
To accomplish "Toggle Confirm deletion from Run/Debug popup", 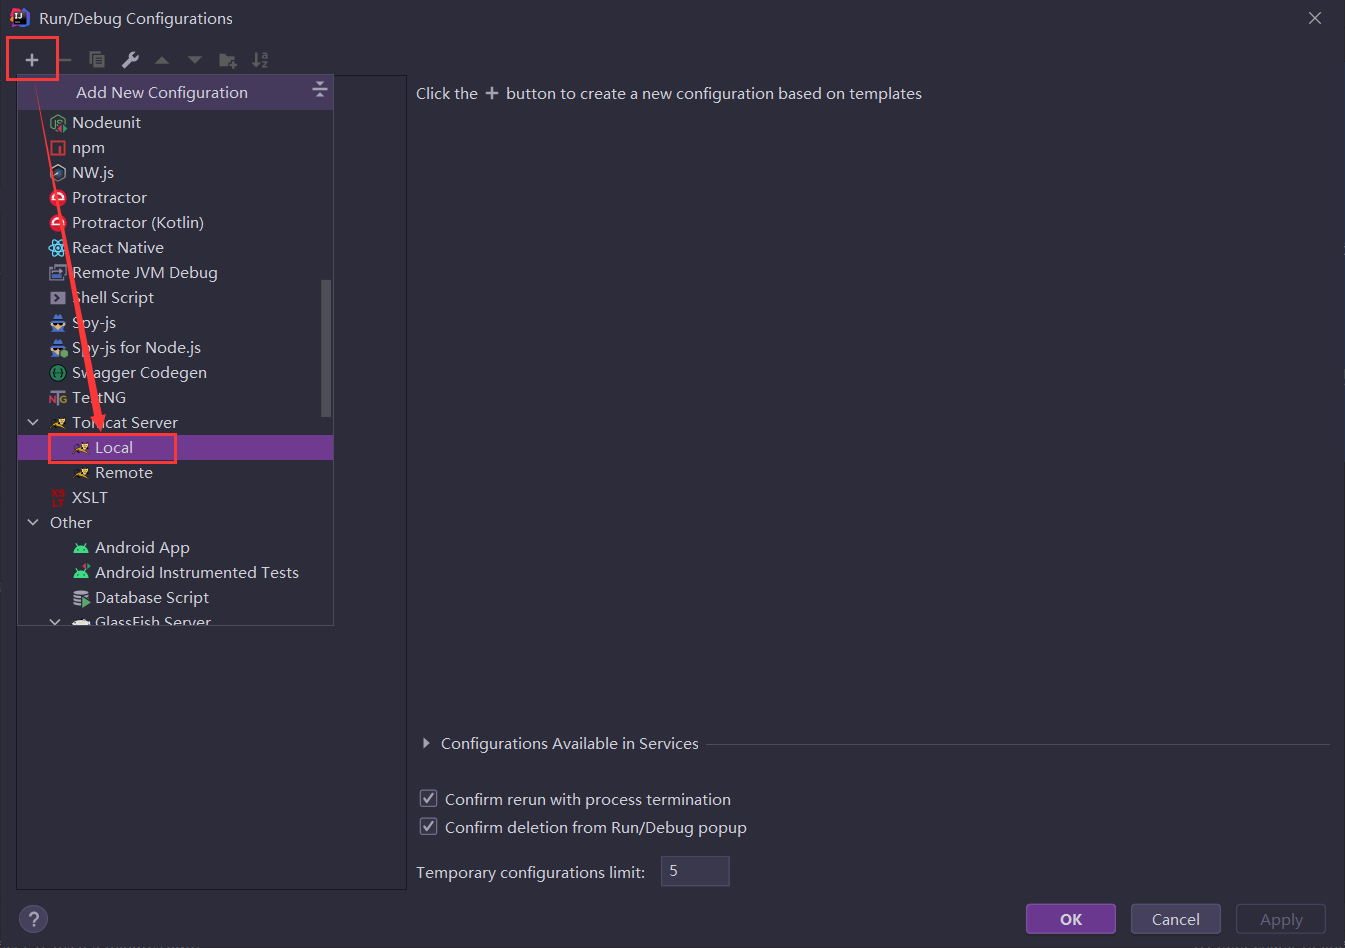I will [x=428, y=826].
